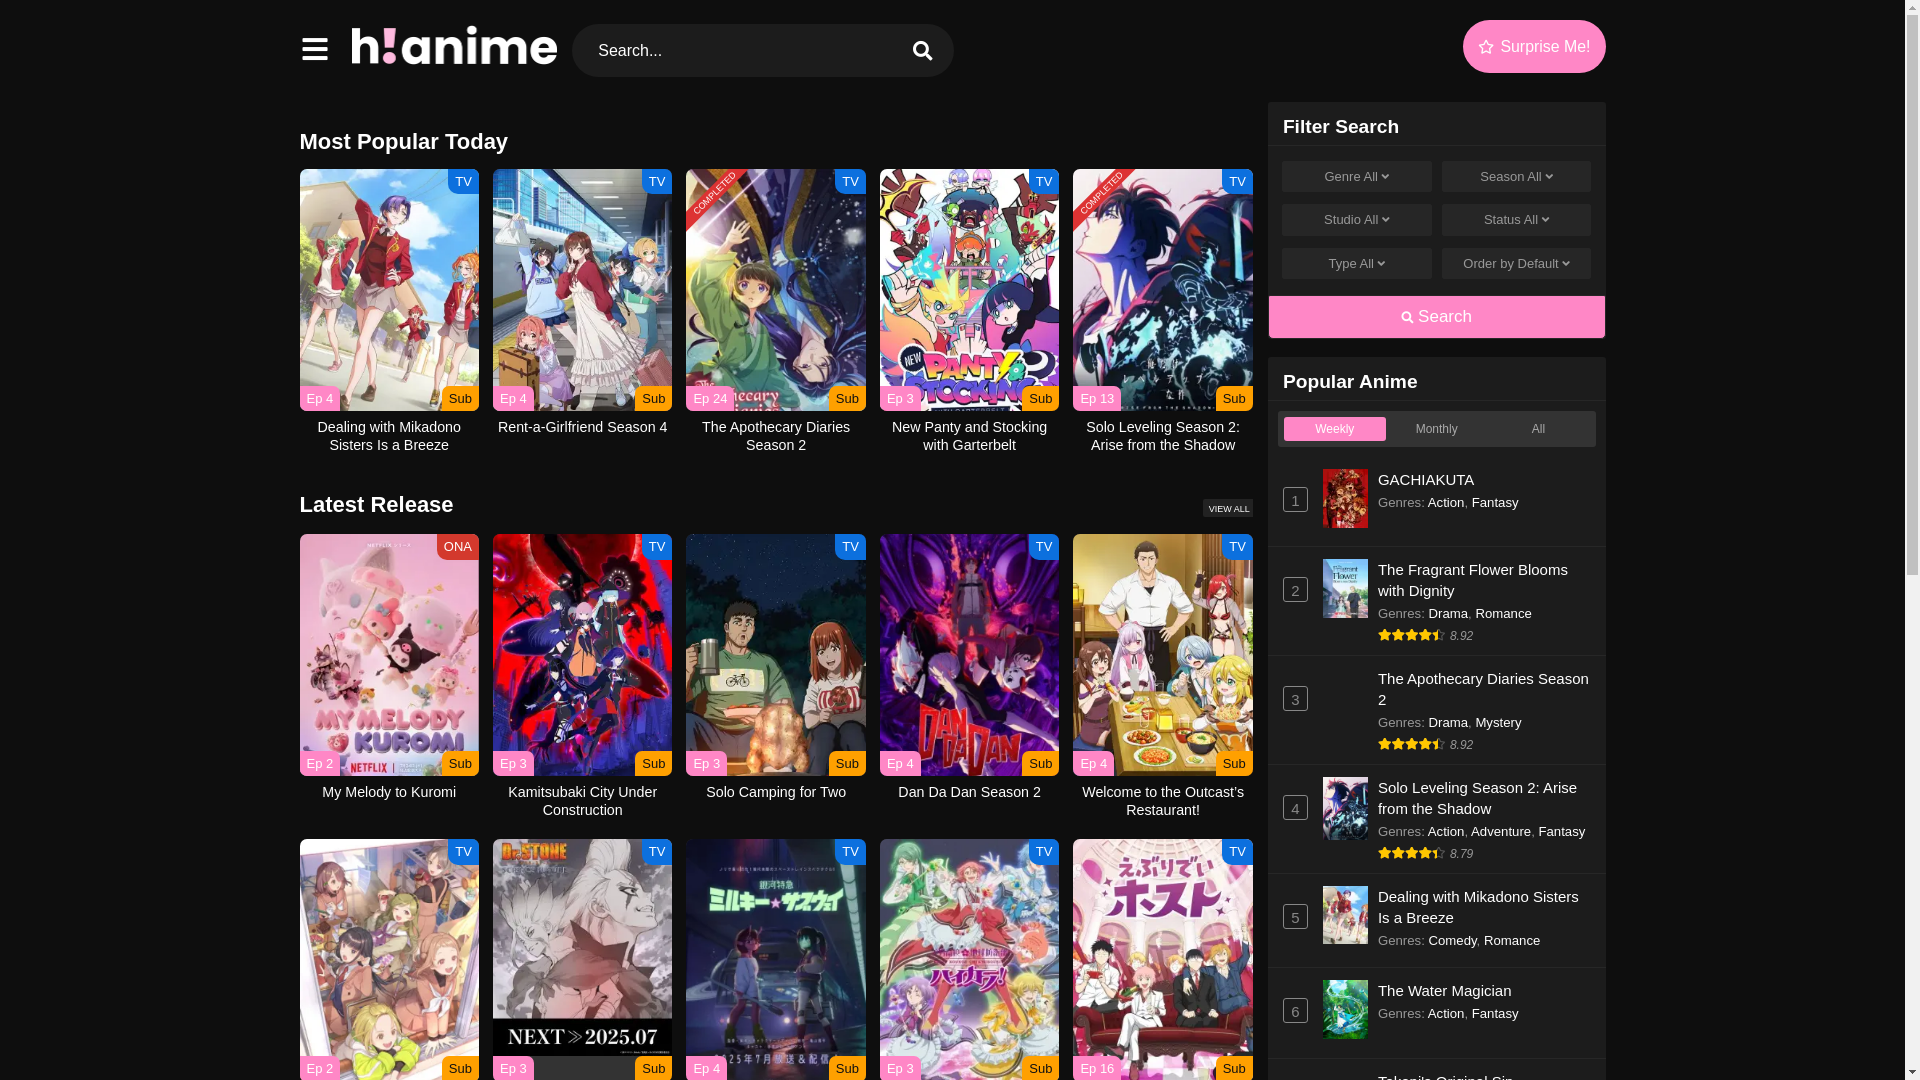The image size is (1920, 1080).
Task: Open GACHIAKUTA in popular list
Action: (1426, 480)
